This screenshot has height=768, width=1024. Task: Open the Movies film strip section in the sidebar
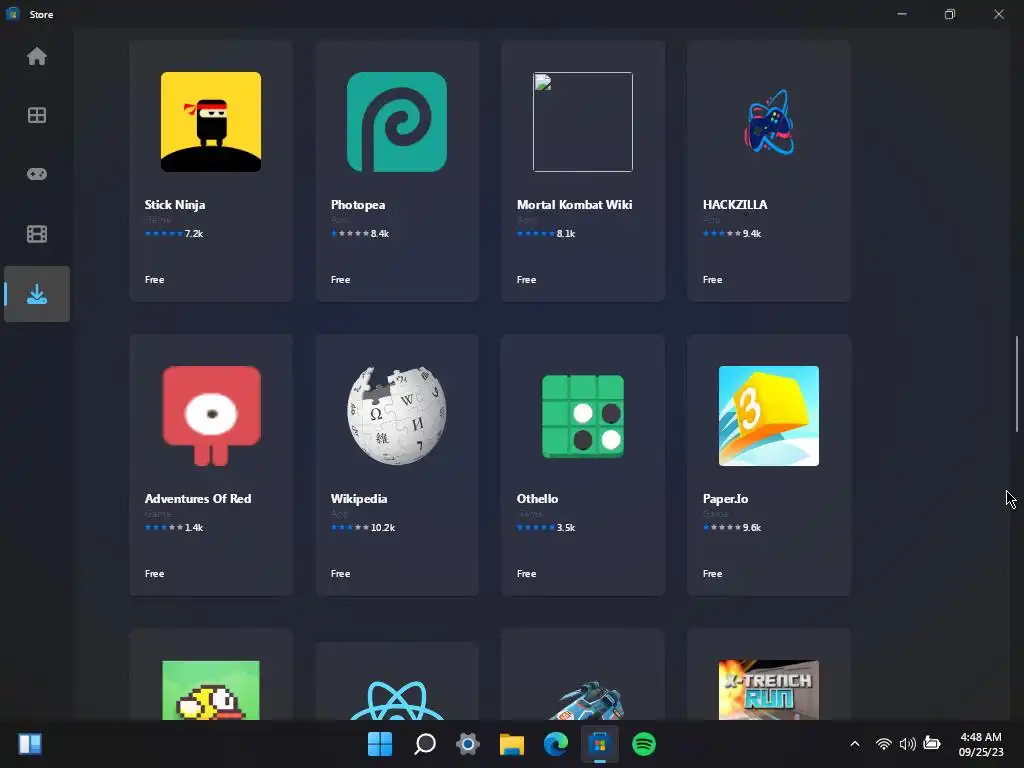pyautogui.click(x=37, y=234)
